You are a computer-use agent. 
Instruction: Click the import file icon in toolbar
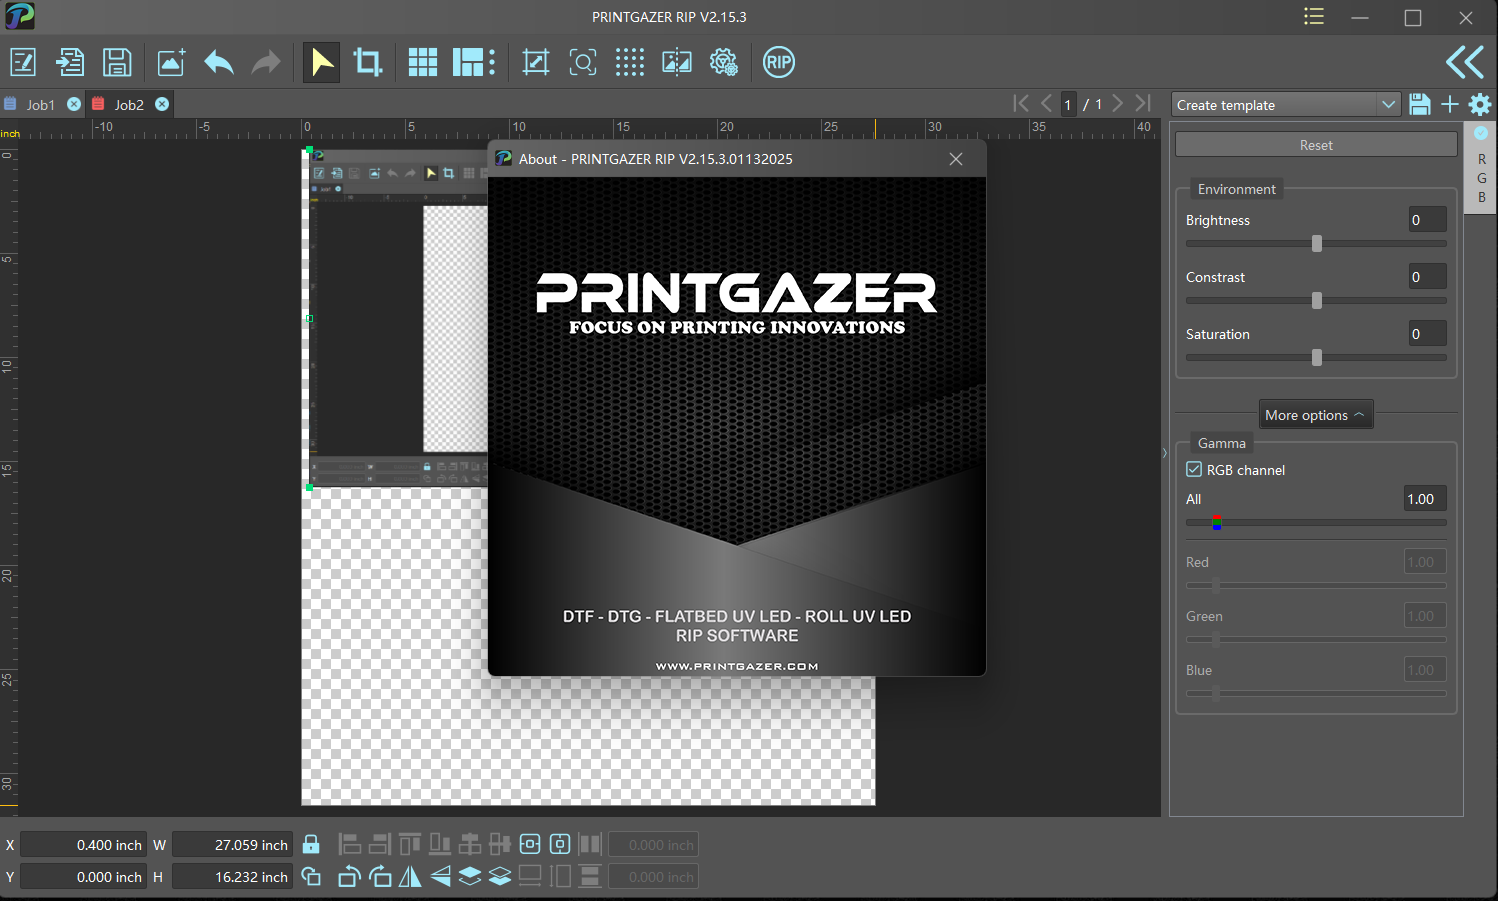pos(70,62)
